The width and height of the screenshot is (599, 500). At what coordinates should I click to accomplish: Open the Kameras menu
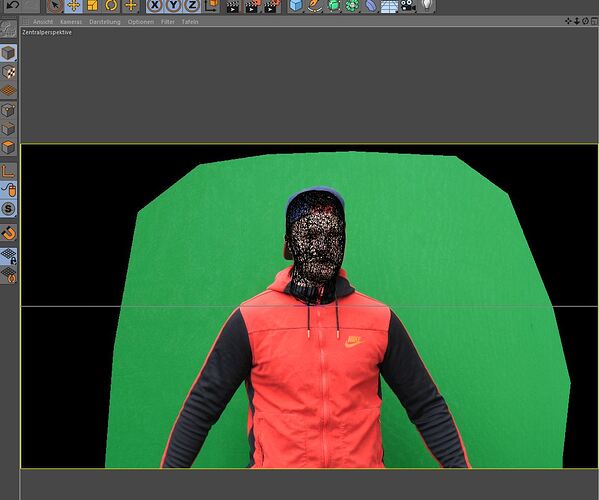pyautogui.click(x=71, y=22)
